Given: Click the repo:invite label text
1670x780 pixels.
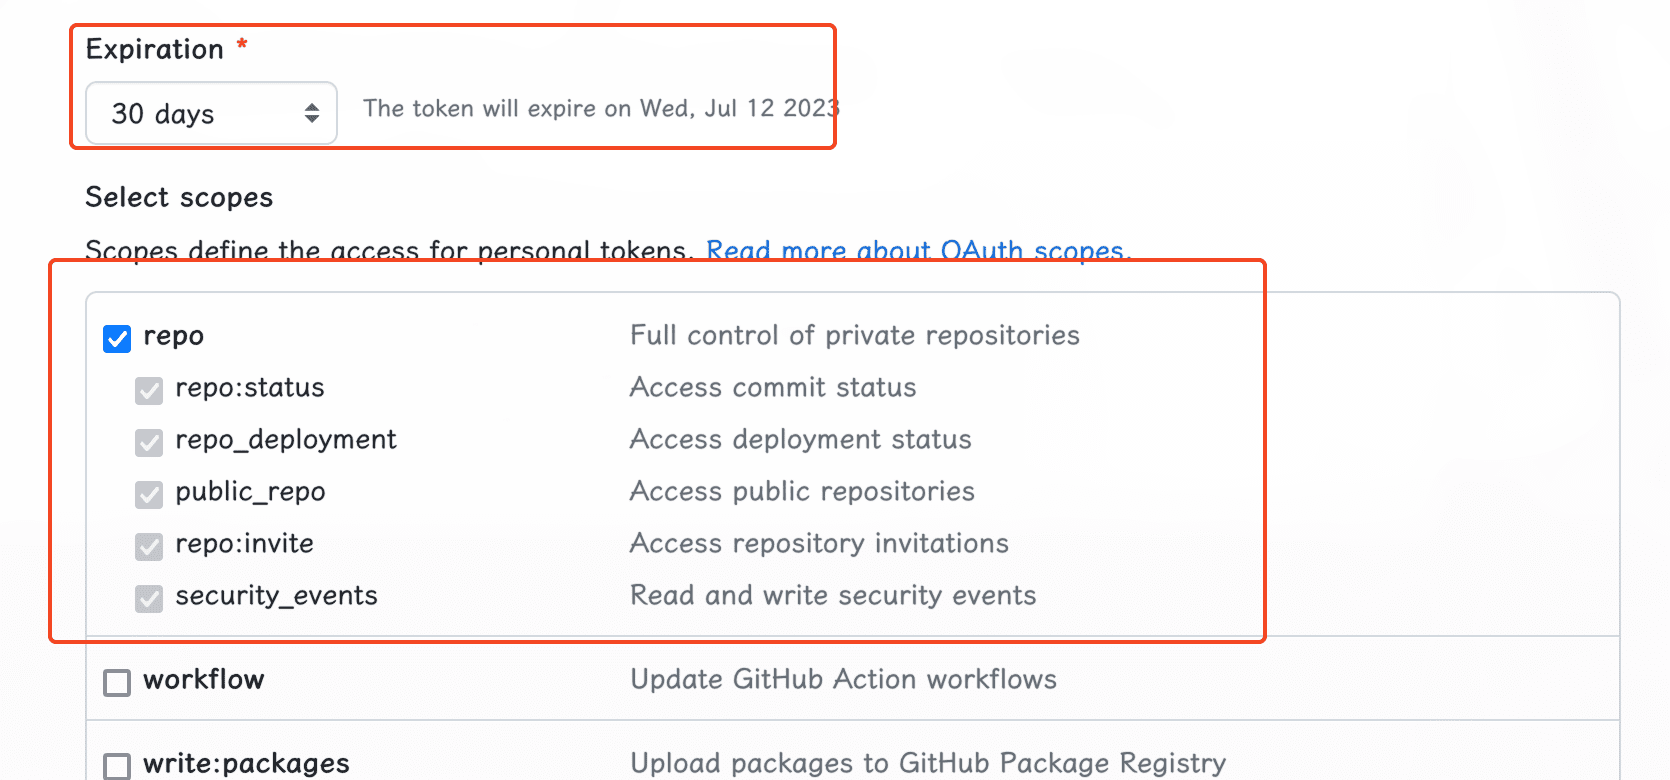Looking at the screenshot, I should click(244, 544).
